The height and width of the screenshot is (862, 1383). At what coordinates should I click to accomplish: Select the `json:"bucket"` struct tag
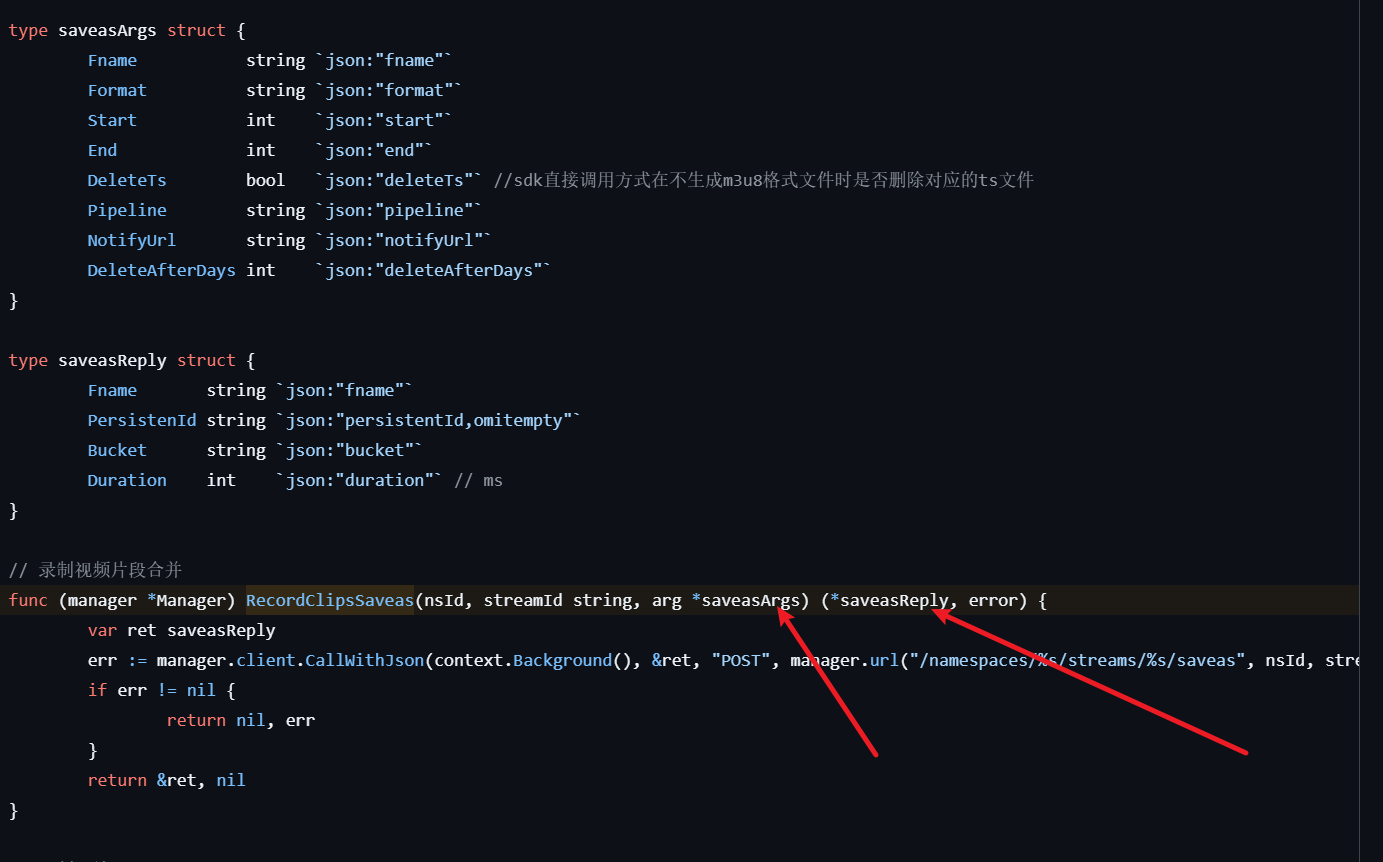(350, 450)
